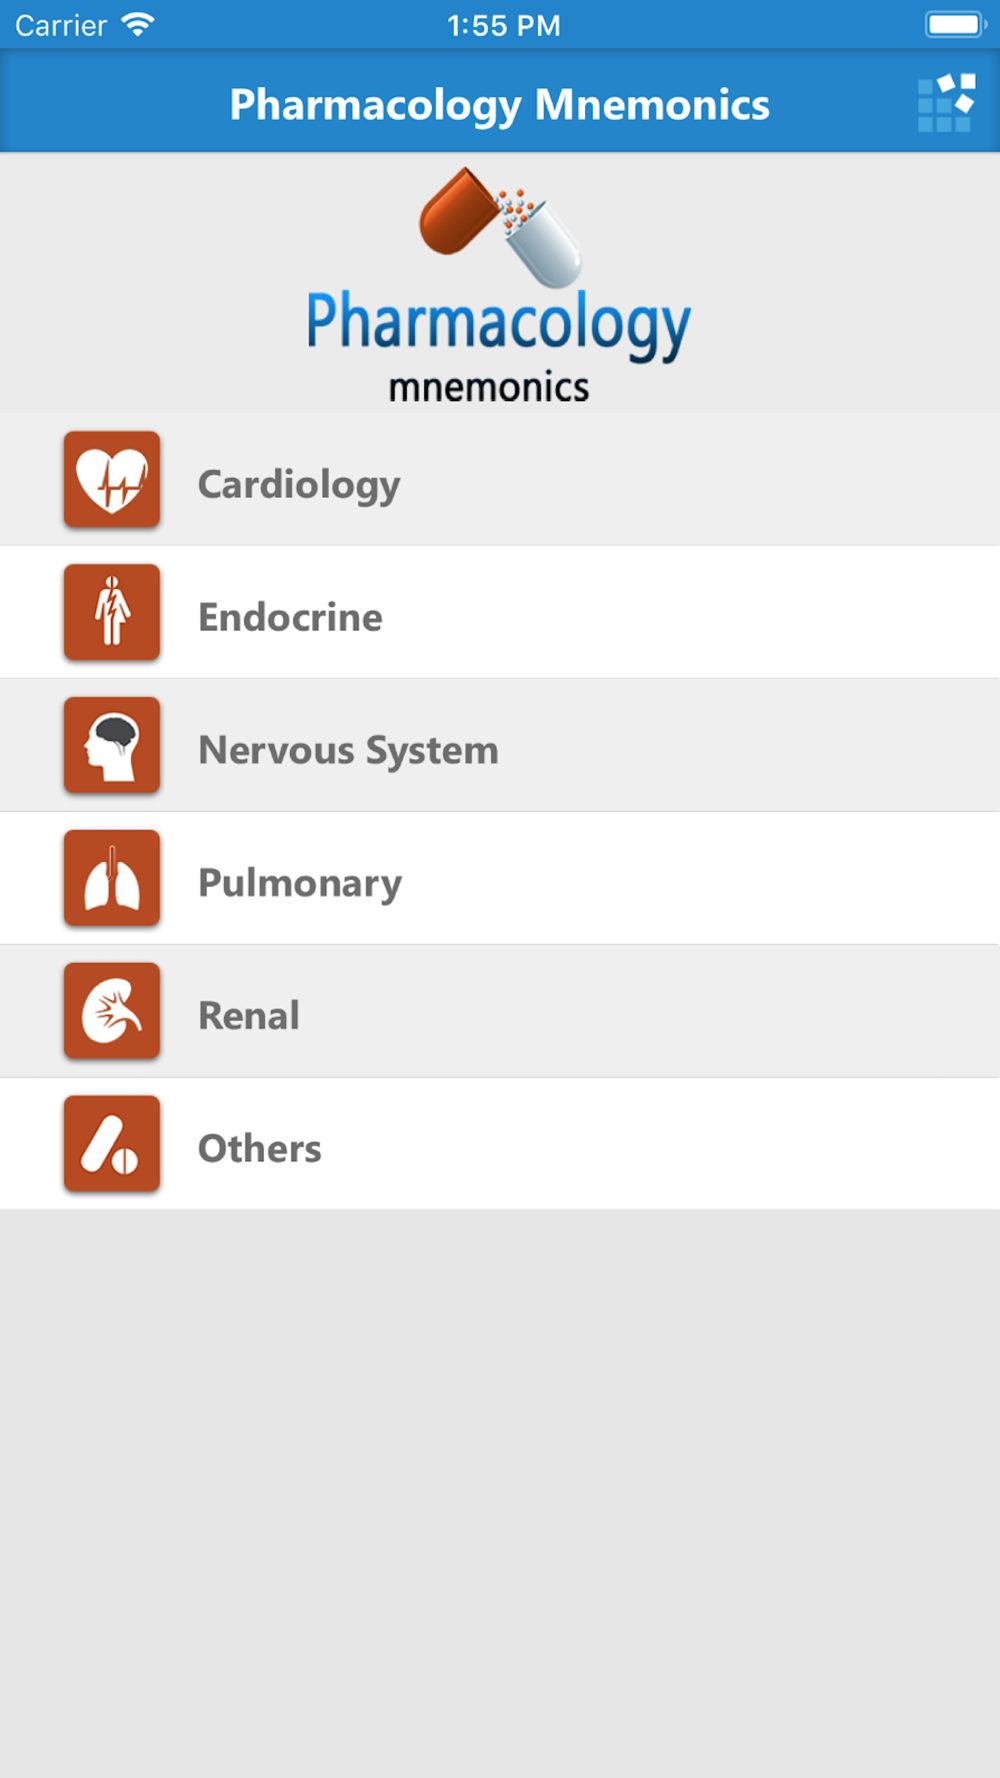This screenshot has height=1778, width=1000.
Task: Tap the Cardiology heart icon
Action: point(112,479)
